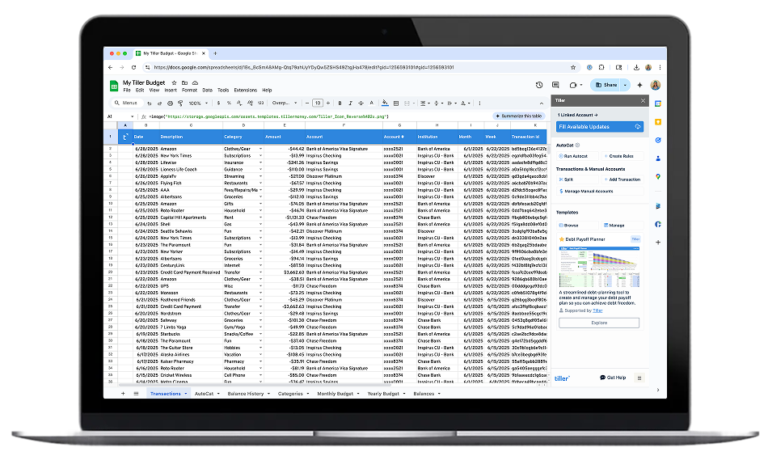This screenshot has width=768, height=456.
Task: Click Fill Available Updates button
Action: [600, 127]
